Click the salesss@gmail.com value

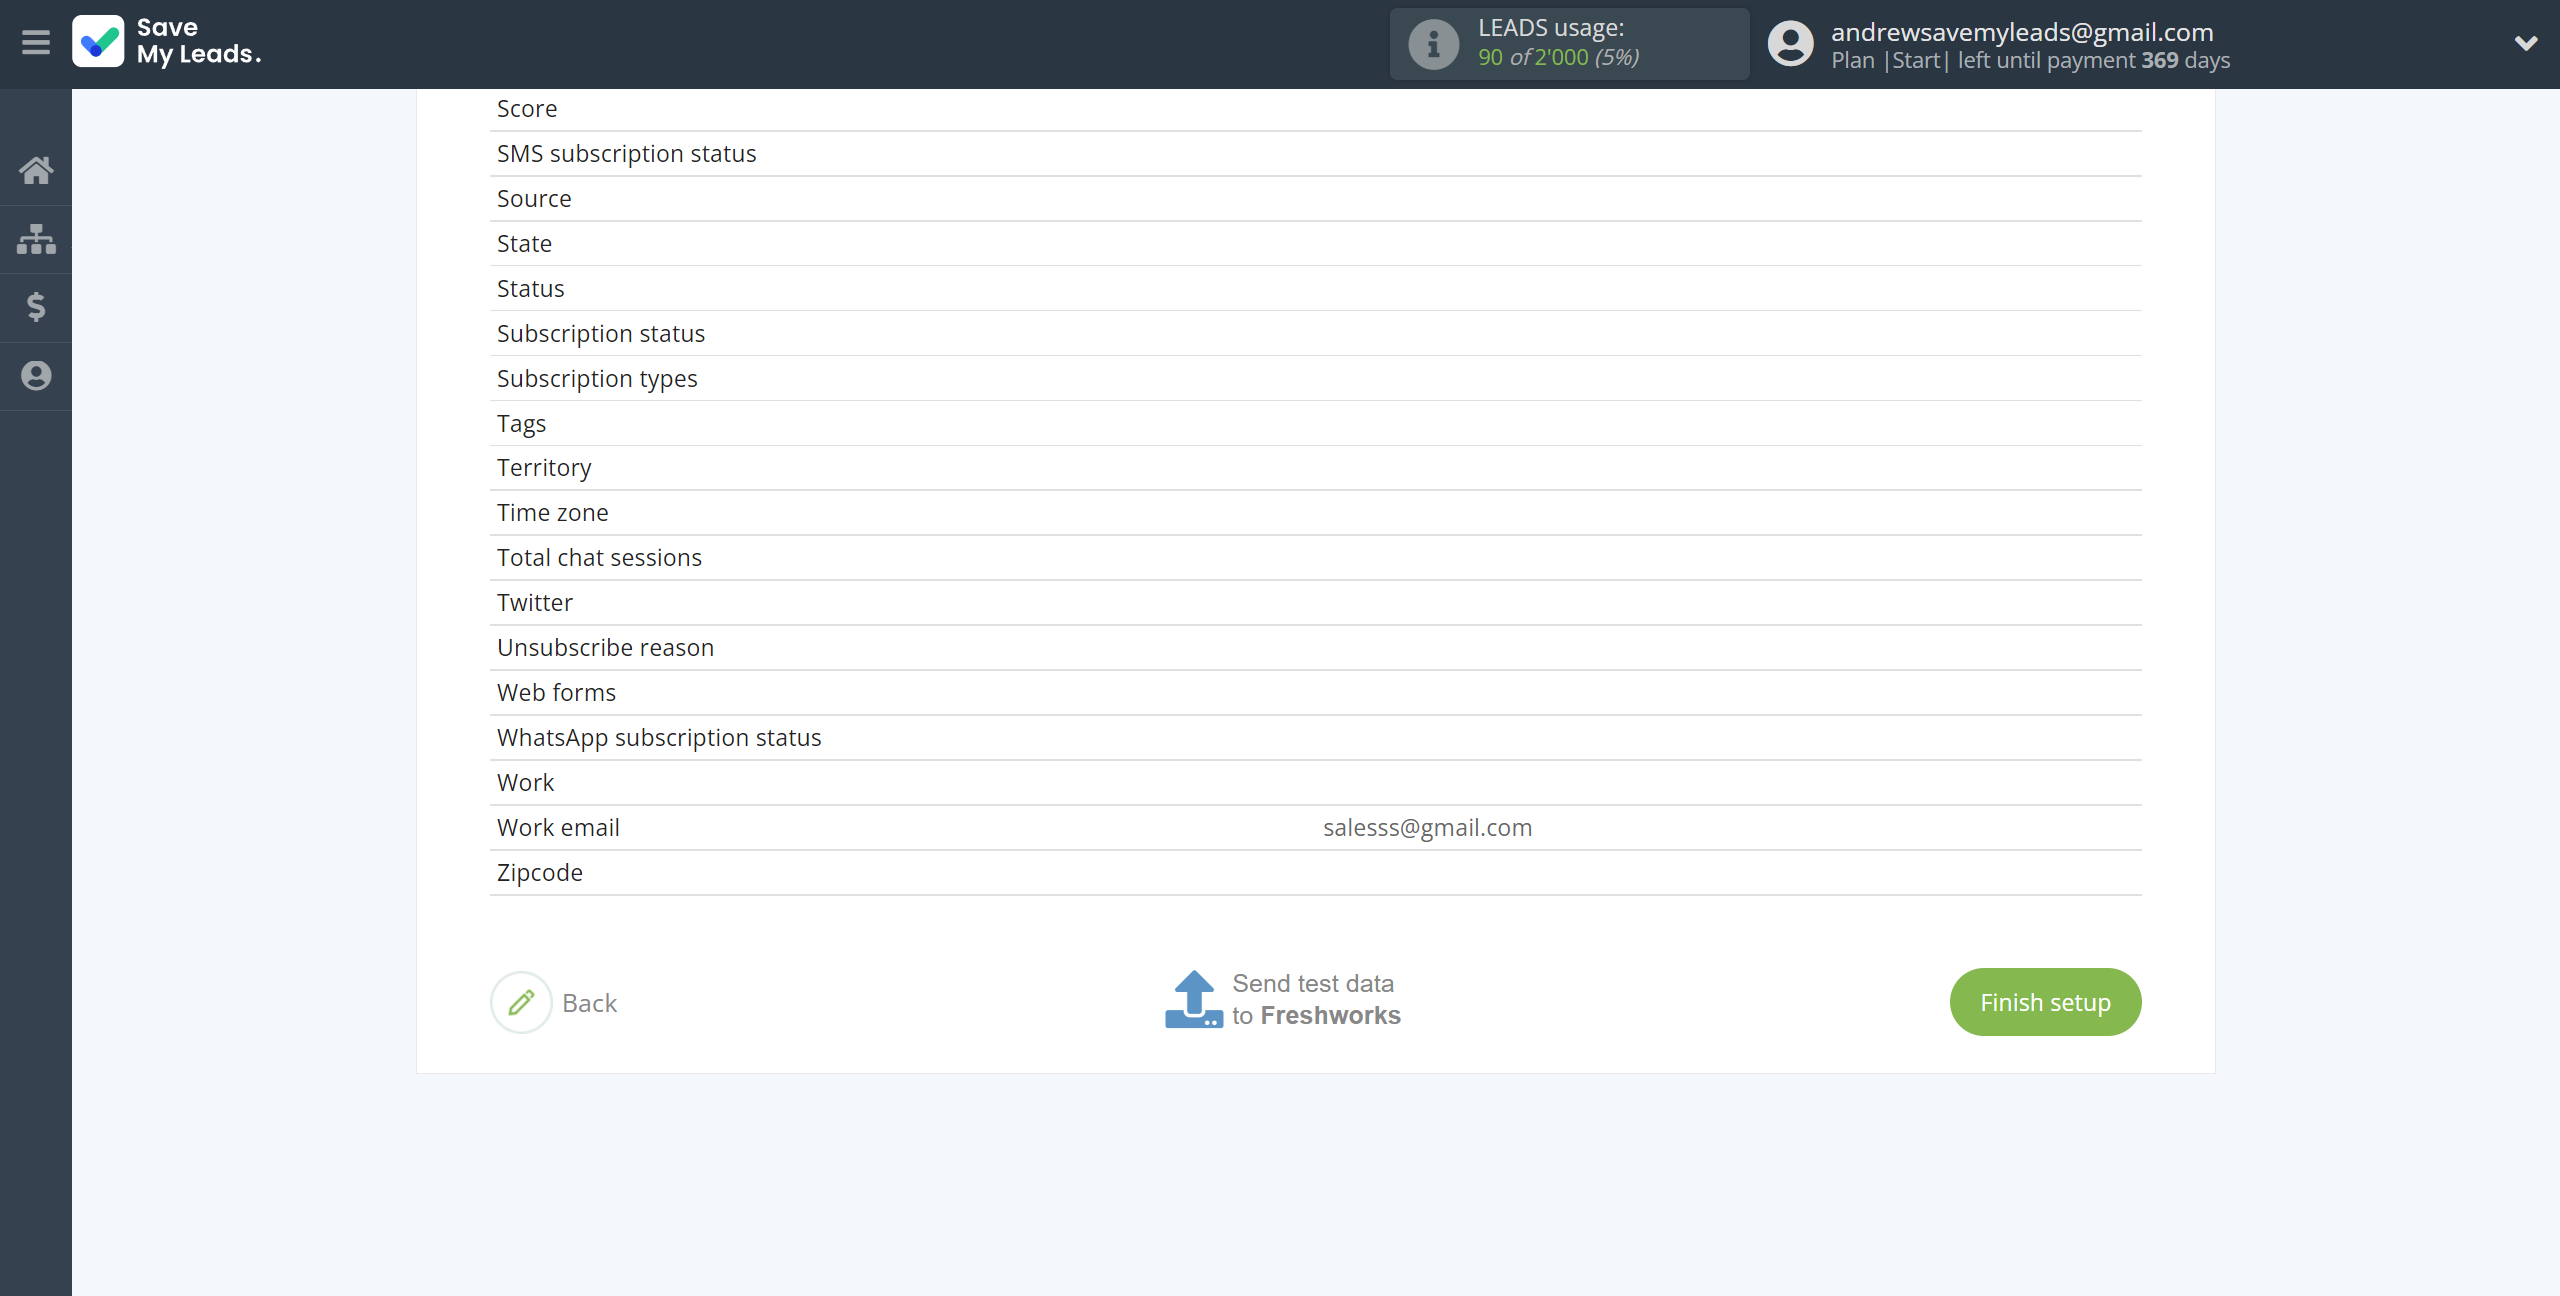[1427, 828]
